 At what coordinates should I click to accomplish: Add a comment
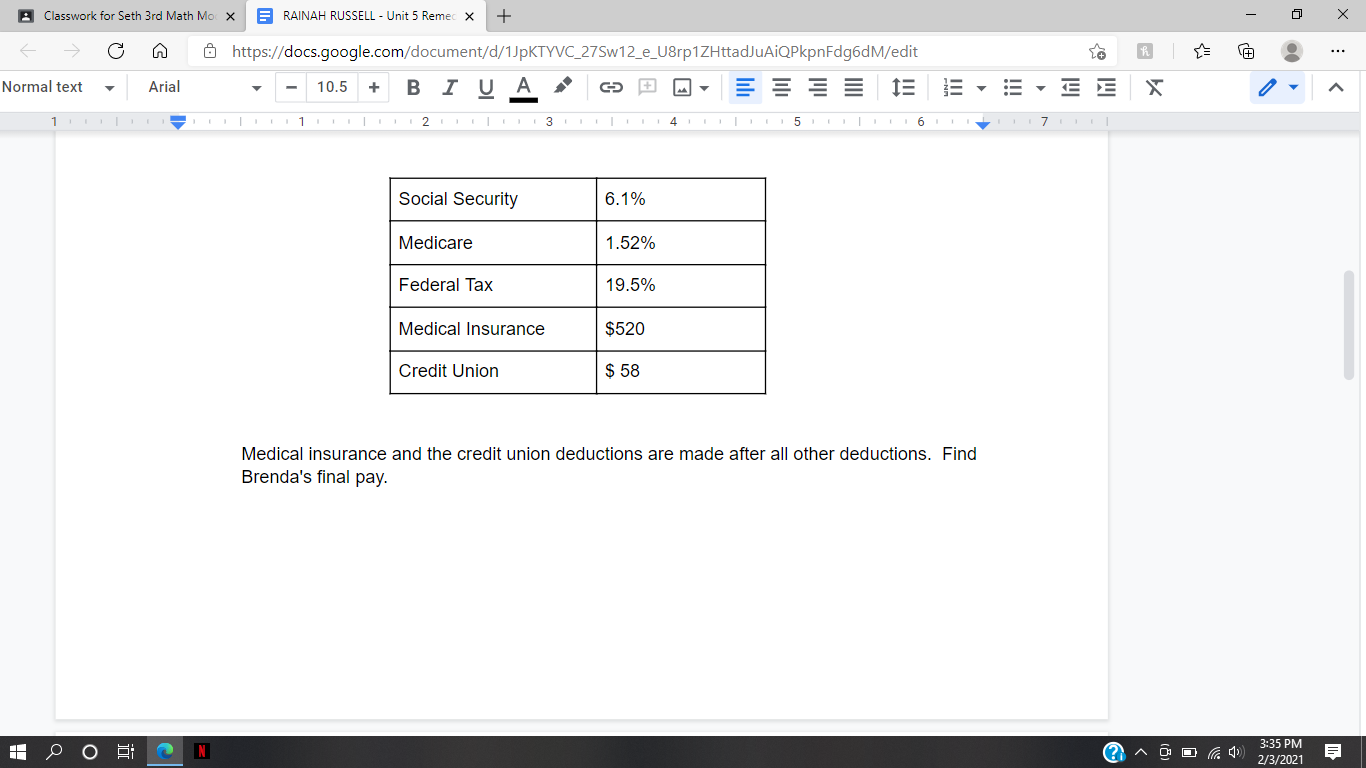click(x=647, y=88)
